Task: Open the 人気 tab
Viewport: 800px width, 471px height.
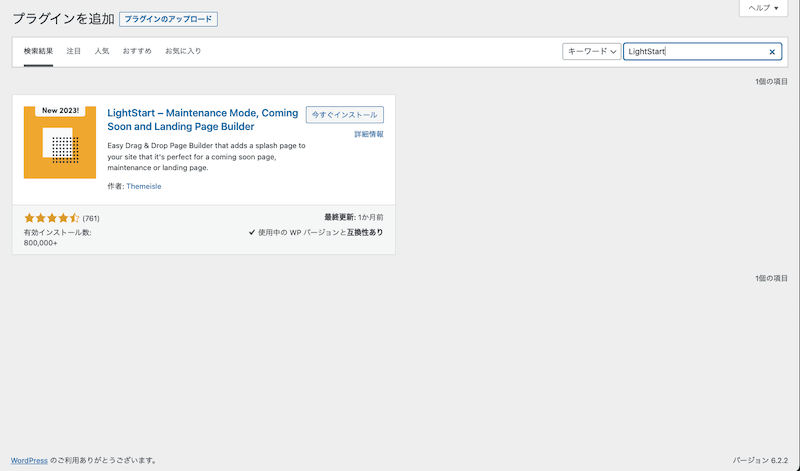Action: click(102, 51)
